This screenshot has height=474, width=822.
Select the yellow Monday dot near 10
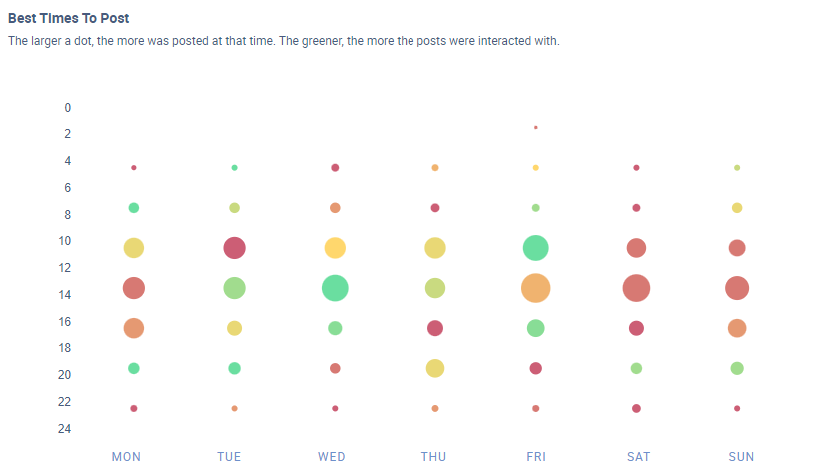(x=134, y=248)
